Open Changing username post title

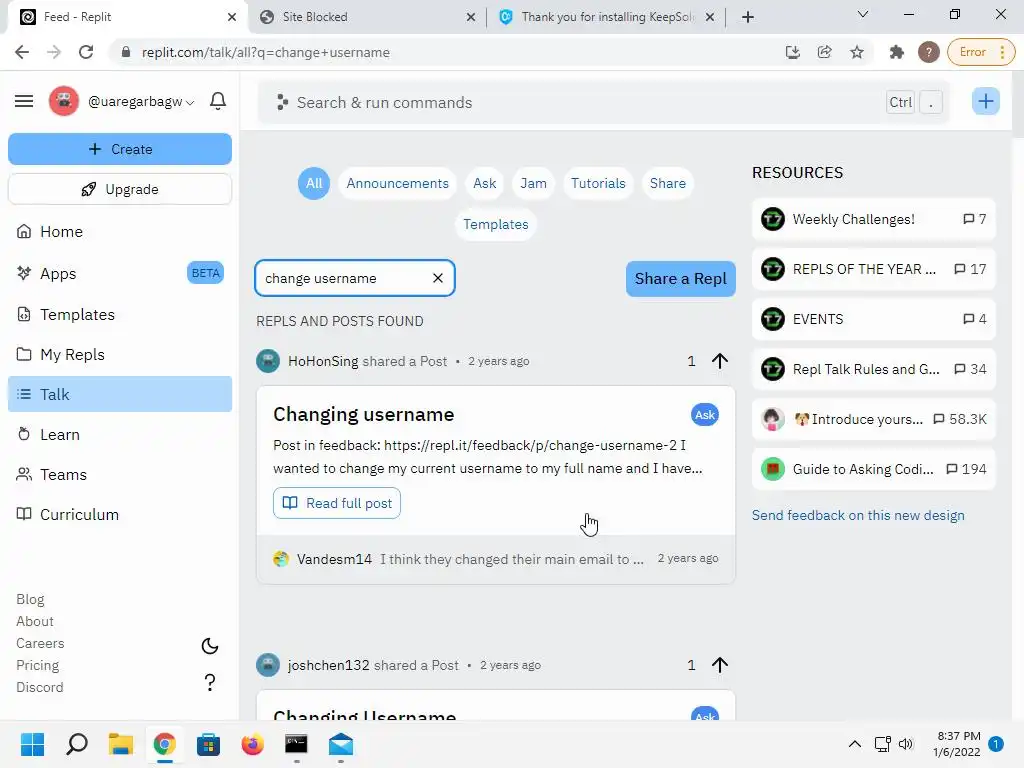[x=364, y=415]
